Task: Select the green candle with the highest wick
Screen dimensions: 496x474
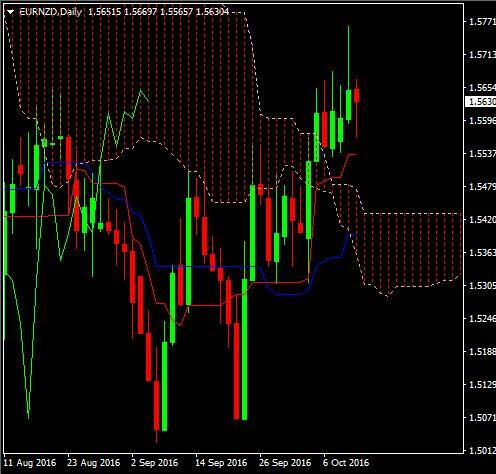Action: click(349, 105)
